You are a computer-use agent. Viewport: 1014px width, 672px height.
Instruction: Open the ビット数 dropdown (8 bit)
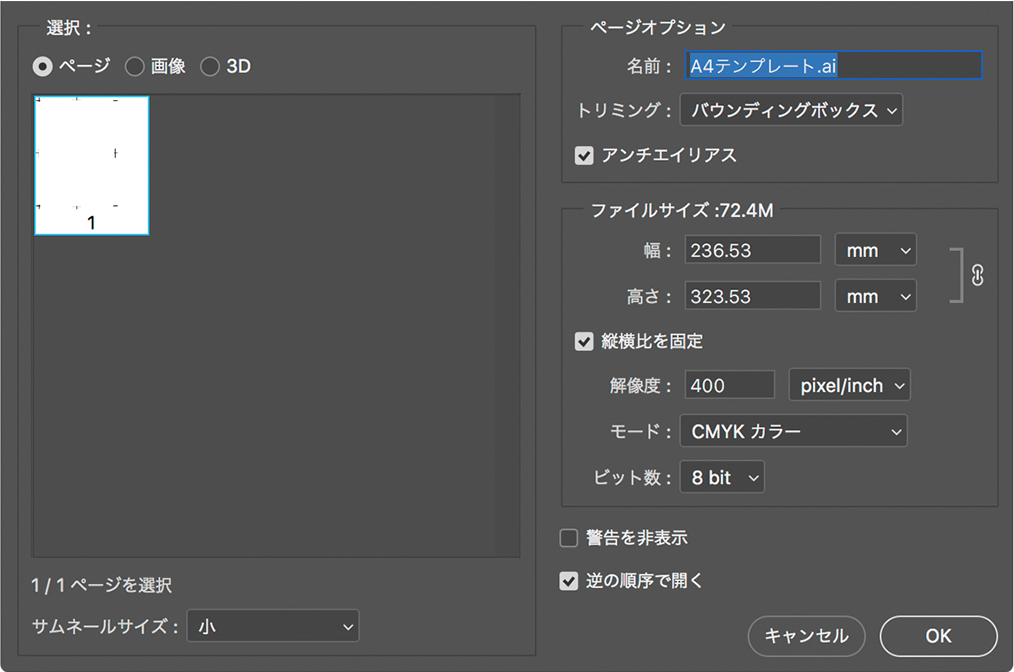(x=722, y=477)
